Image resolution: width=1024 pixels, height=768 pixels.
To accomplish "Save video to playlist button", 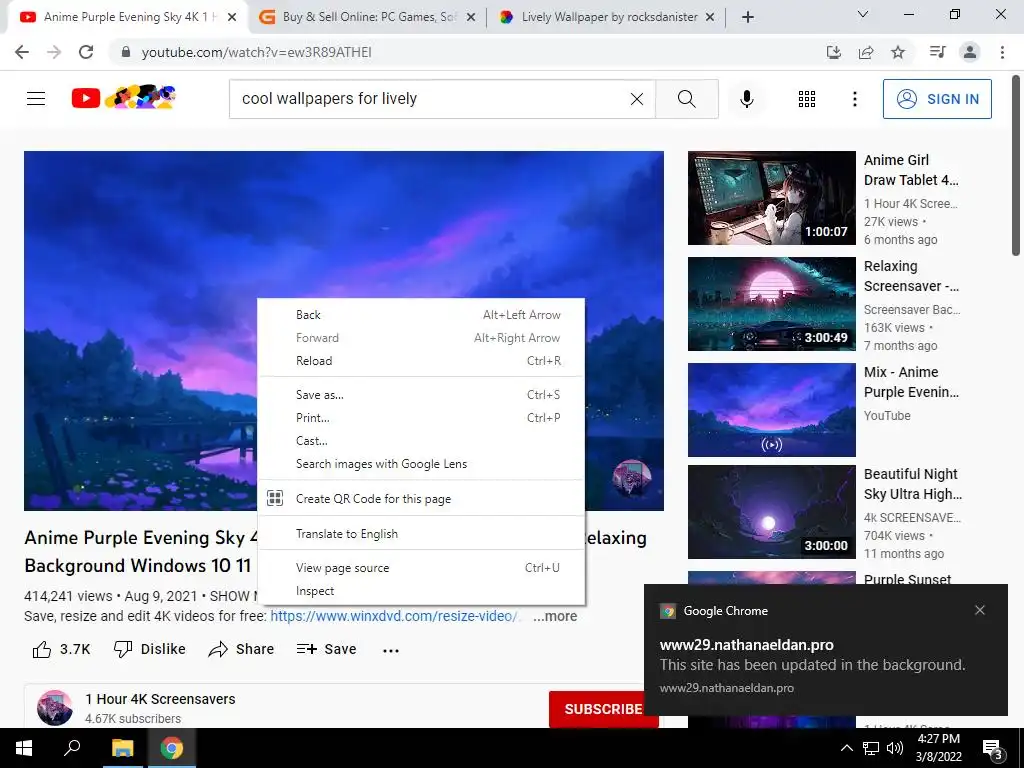I will (326, 649).
